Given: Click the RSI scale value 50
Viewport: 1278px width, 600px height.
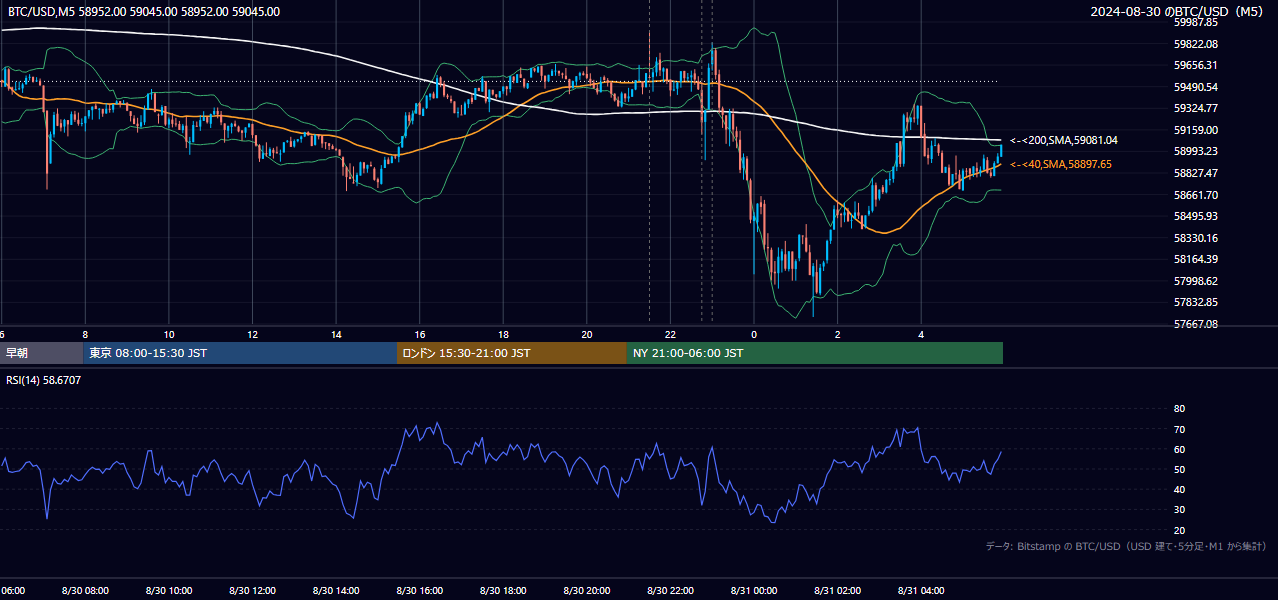Looking at the screenshot, I should (x=1179, y=469).
